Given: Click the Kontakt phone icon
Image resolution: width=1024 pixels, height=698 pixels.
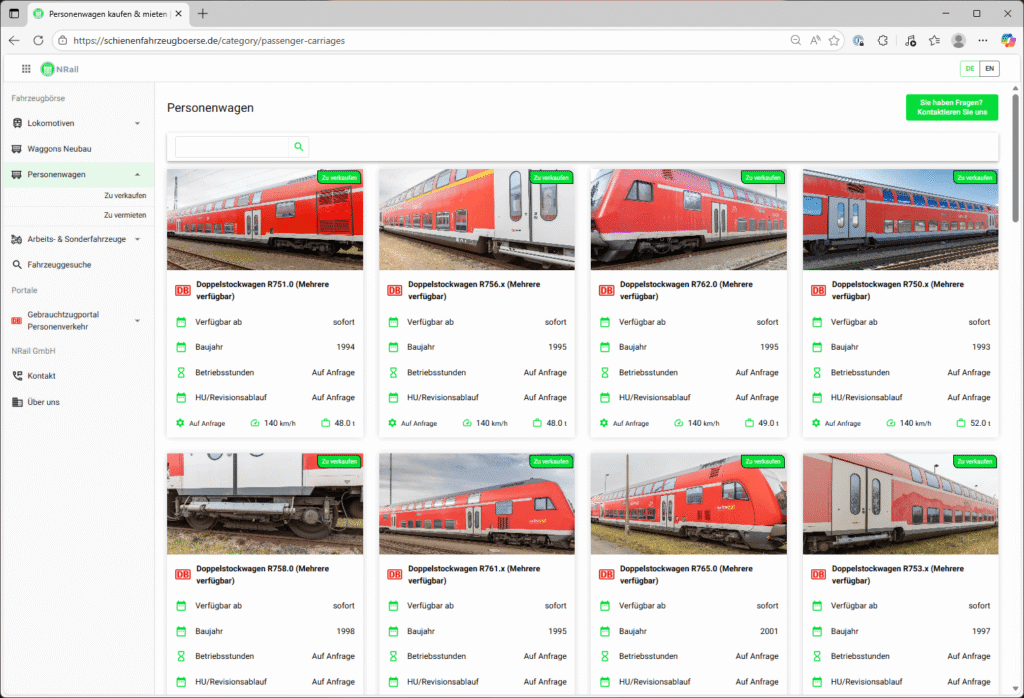Looking at the screenshot, I should point(17,376).
